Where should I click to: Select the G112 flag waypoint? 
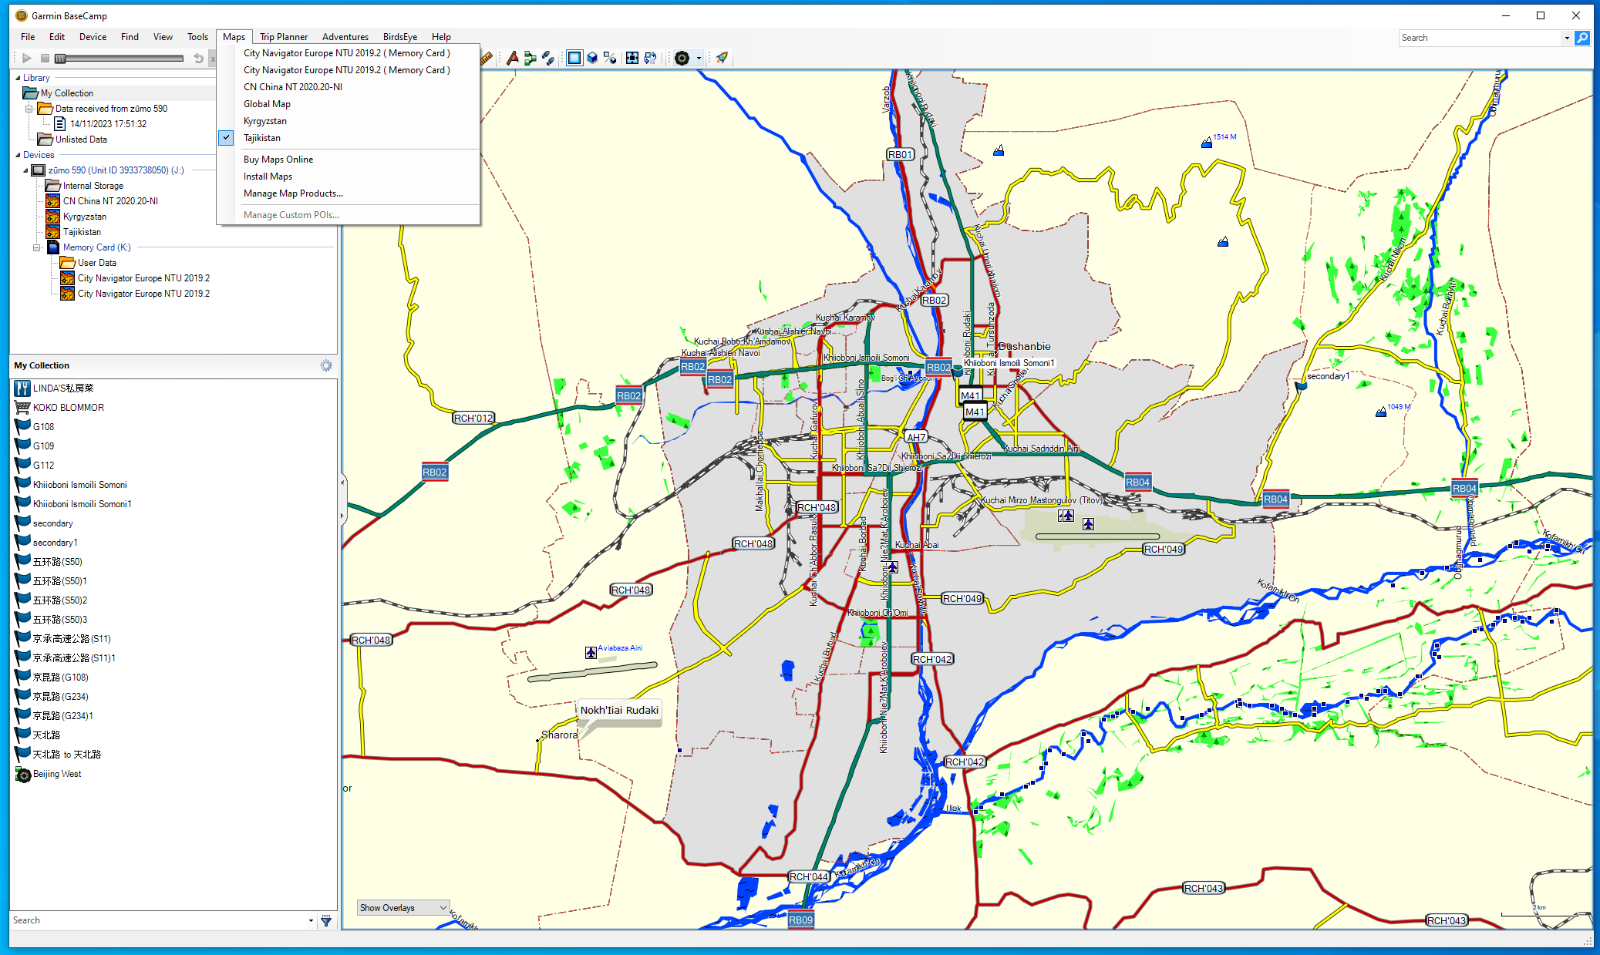coord(35,465)
